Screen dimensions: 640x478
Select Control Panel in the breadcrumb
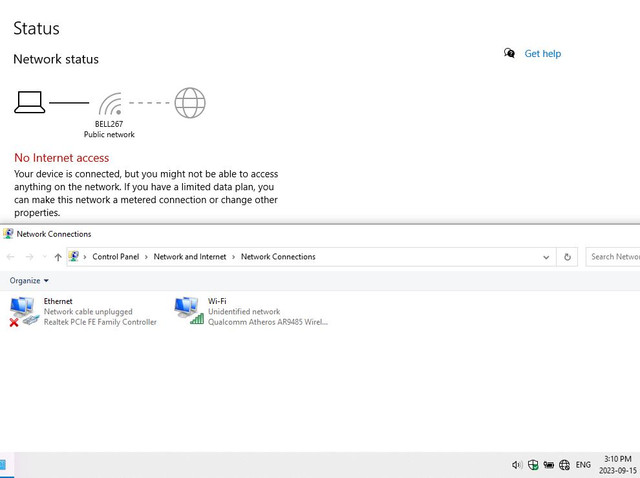pos(116,257)
